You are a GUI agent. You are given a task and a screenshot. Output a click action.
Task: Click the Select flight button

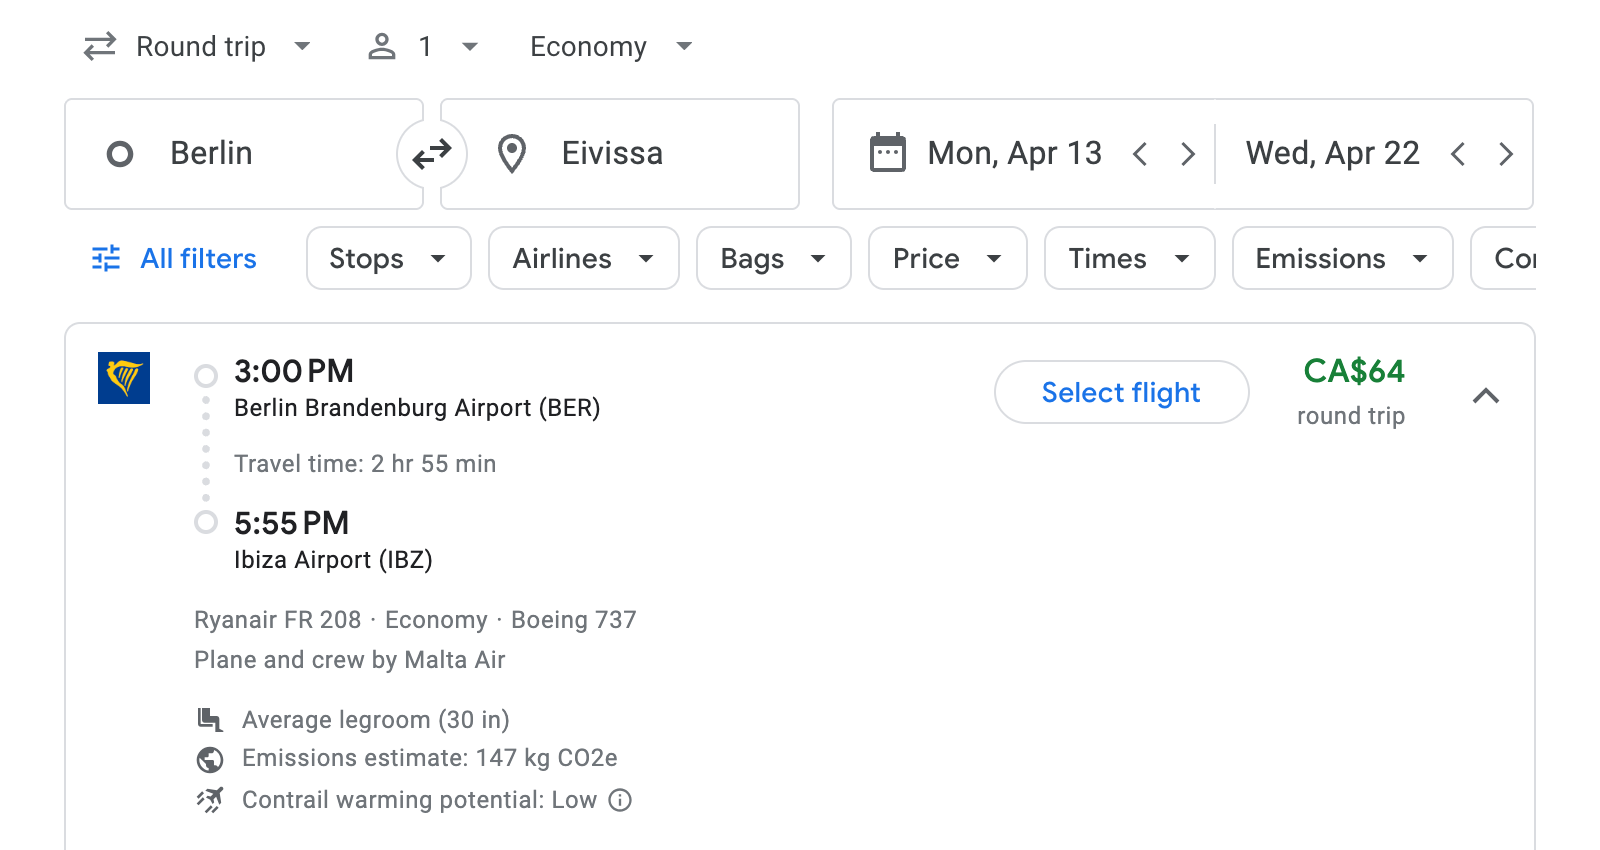click(x=1121, y=392)
